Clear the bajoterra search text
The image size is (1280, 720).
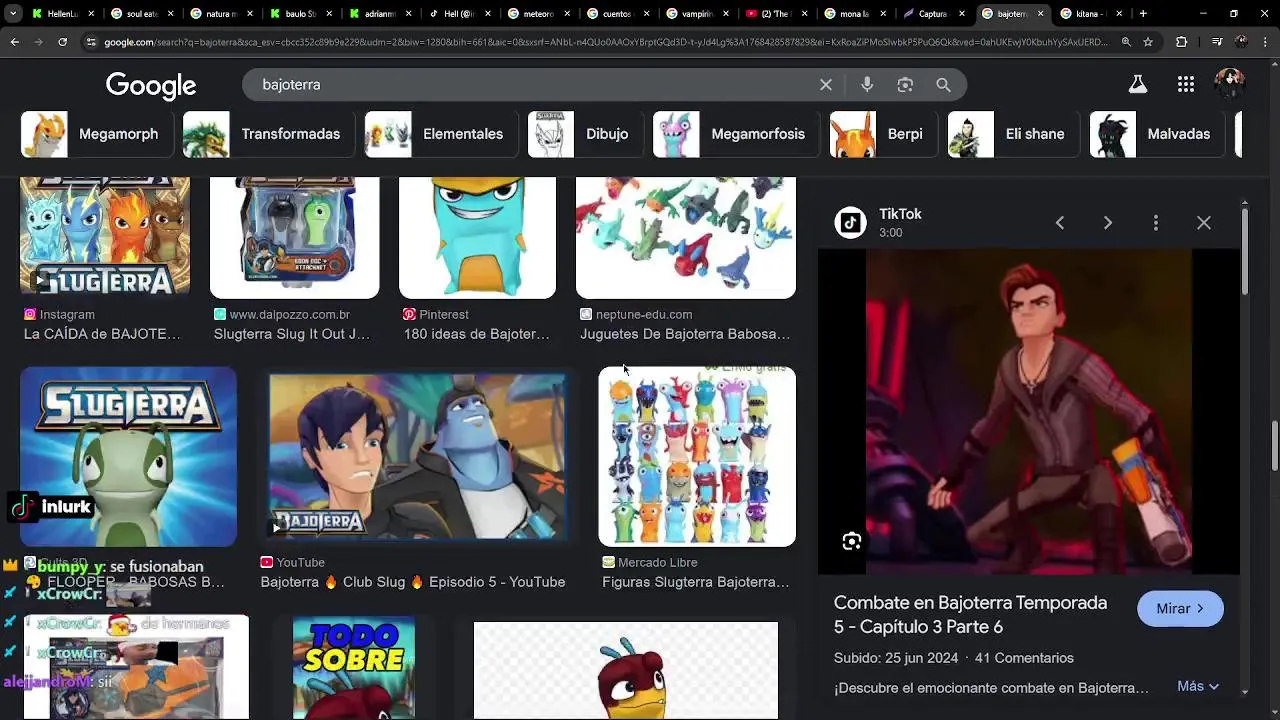(826, 85)
